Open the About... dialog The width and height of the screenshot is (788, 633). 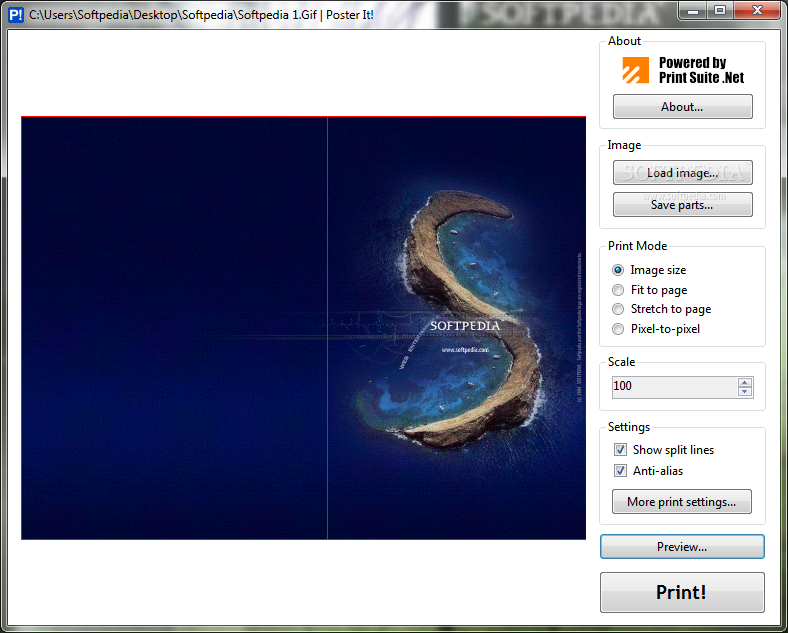pyautogui.click(x=682, y=107)
